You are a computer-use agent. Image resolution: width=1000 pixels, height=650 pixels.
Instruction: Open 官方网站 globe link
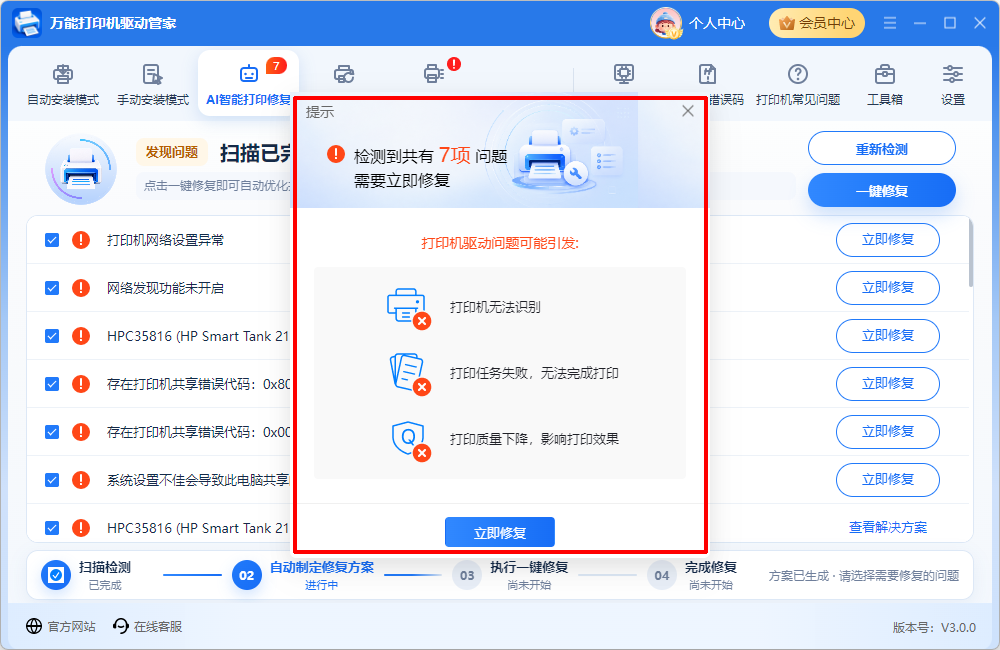[61, 626]
